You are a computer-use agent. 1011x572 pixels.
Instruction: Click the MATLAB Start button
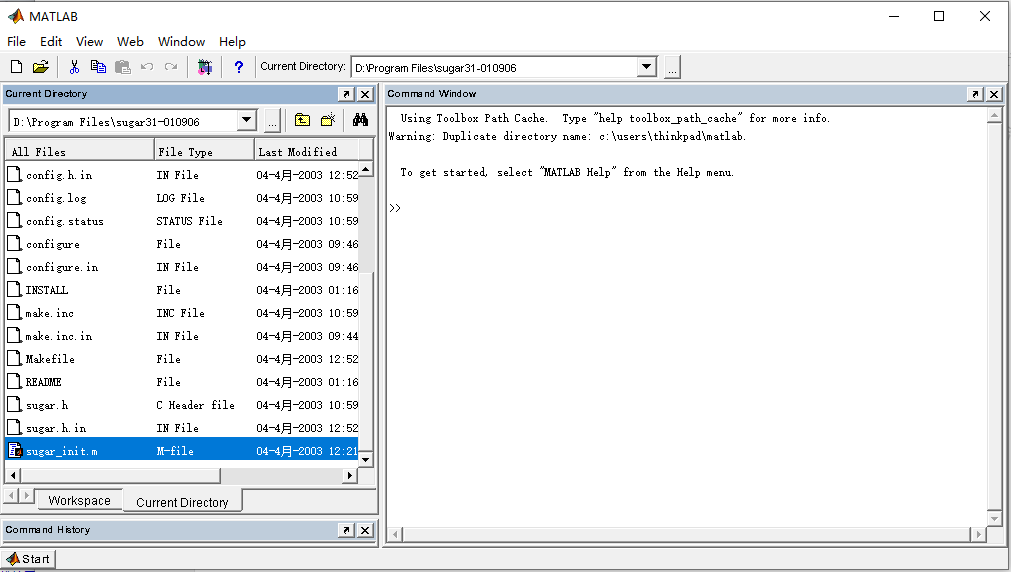pyautogui.click(x=28, y=559)
